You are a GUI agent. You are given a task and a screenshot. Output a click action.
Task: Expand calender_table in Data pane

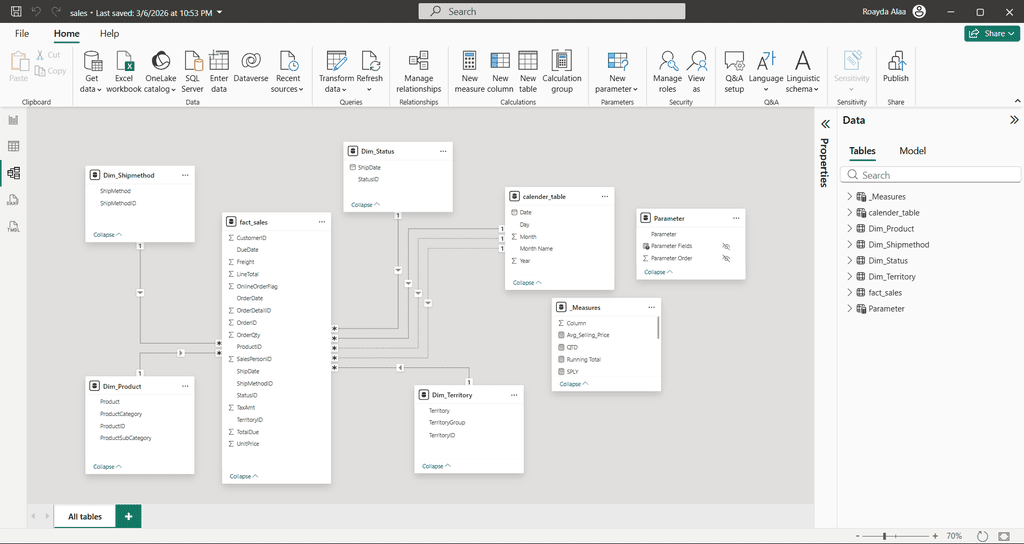pos(850,212)
